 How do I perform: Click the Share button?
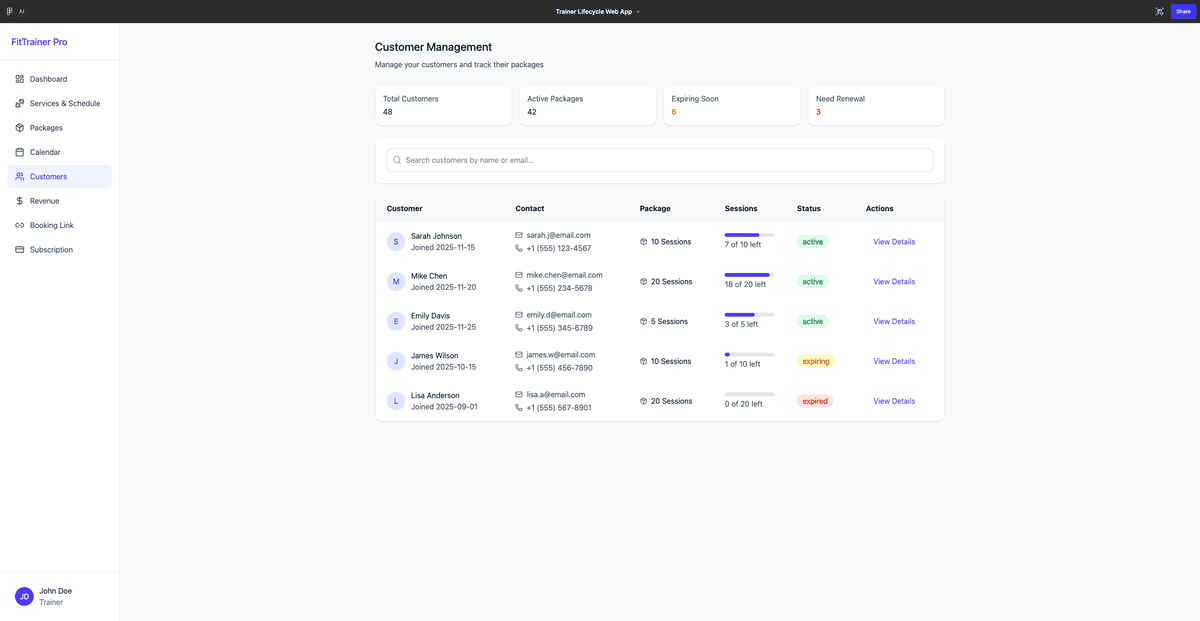coord(1183,11)
